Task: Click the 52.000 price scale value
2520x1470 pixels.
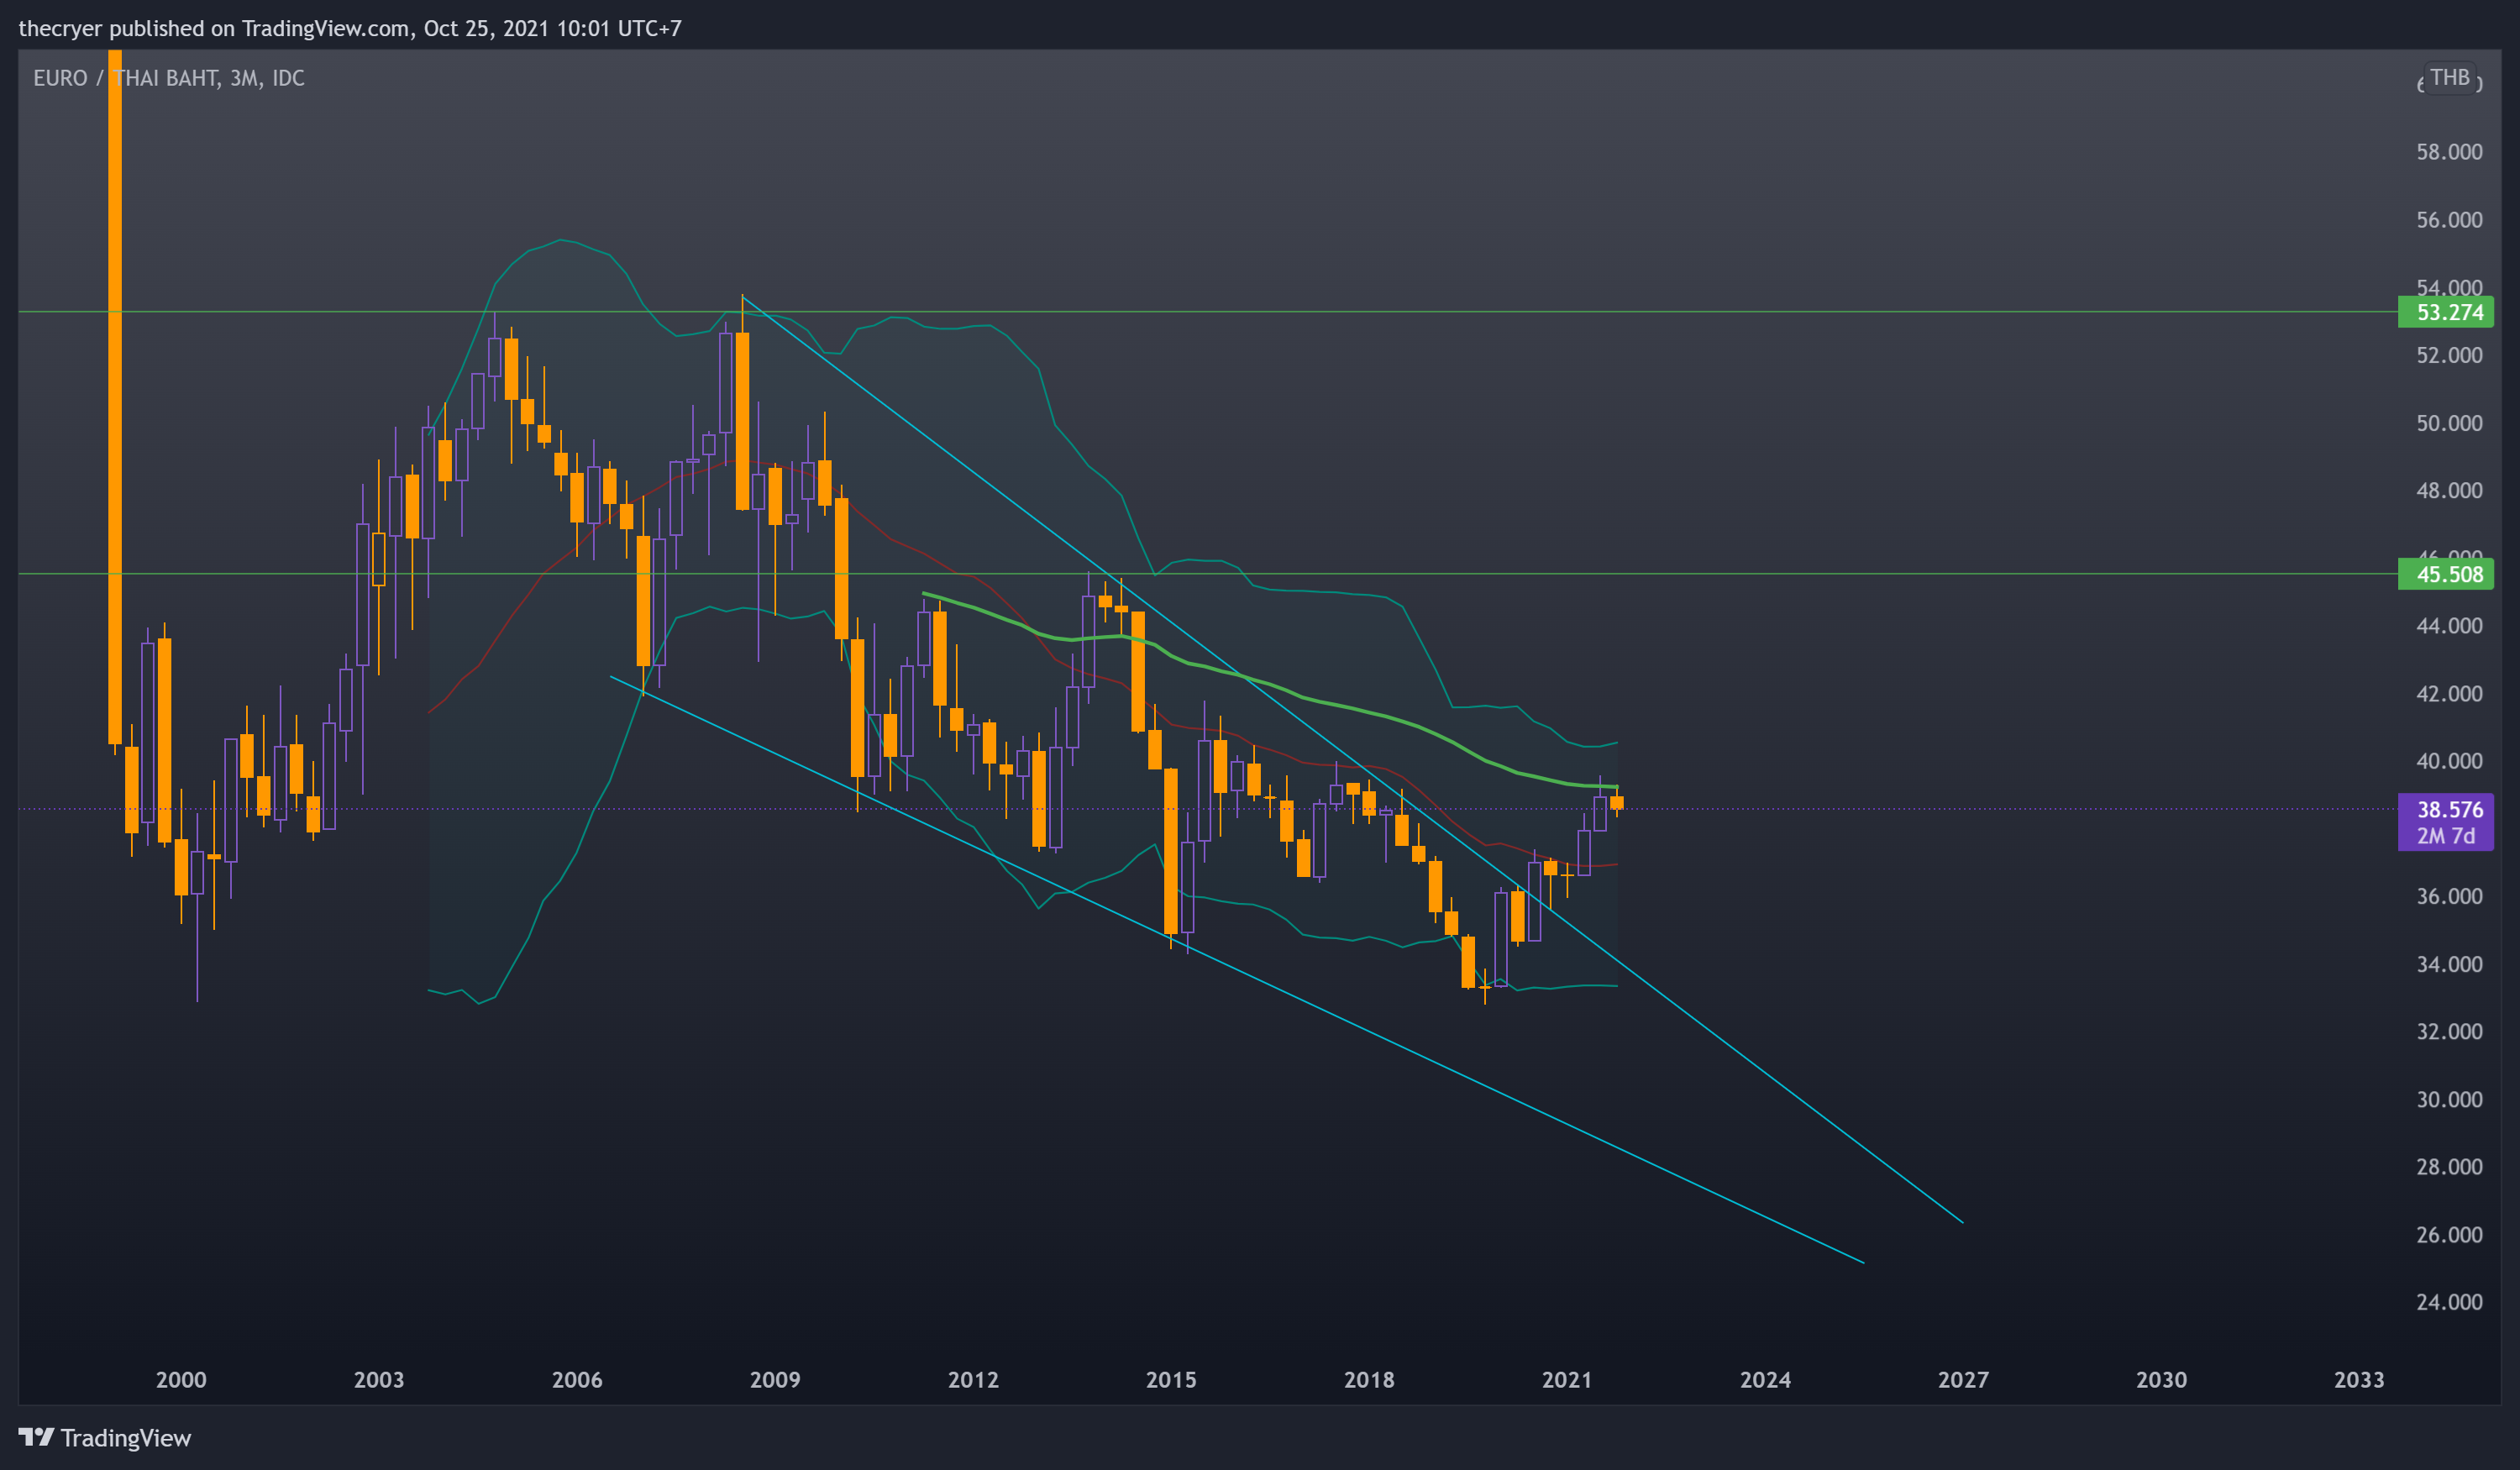Action: click(2449, 355)
